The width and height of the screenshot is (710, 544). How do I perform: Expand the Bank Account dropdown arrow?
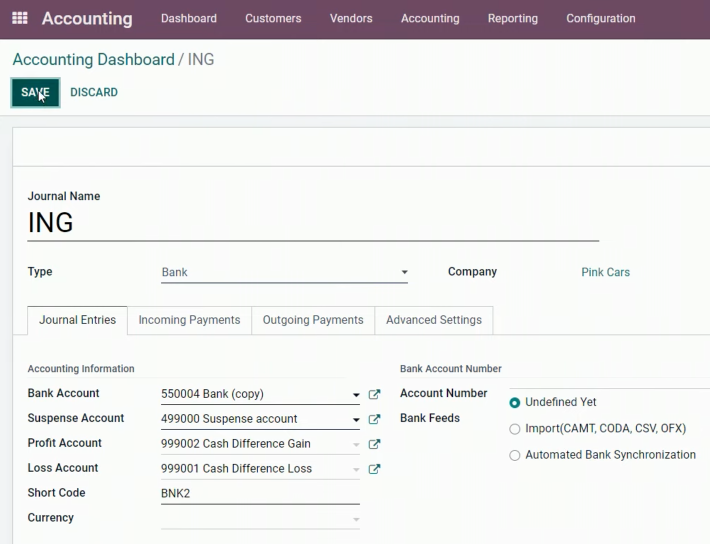tap(356, 395)
